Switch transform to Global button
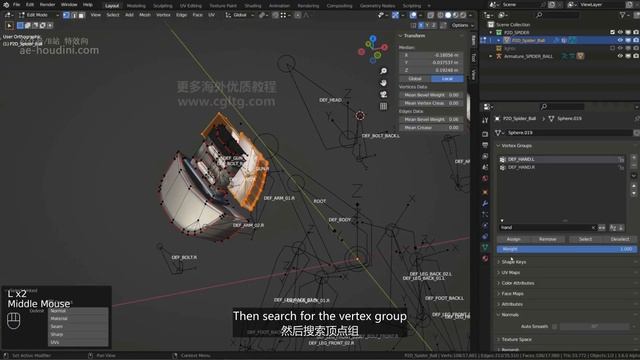The width and height of the screenshot is (640, 360). tap(415, 79)
